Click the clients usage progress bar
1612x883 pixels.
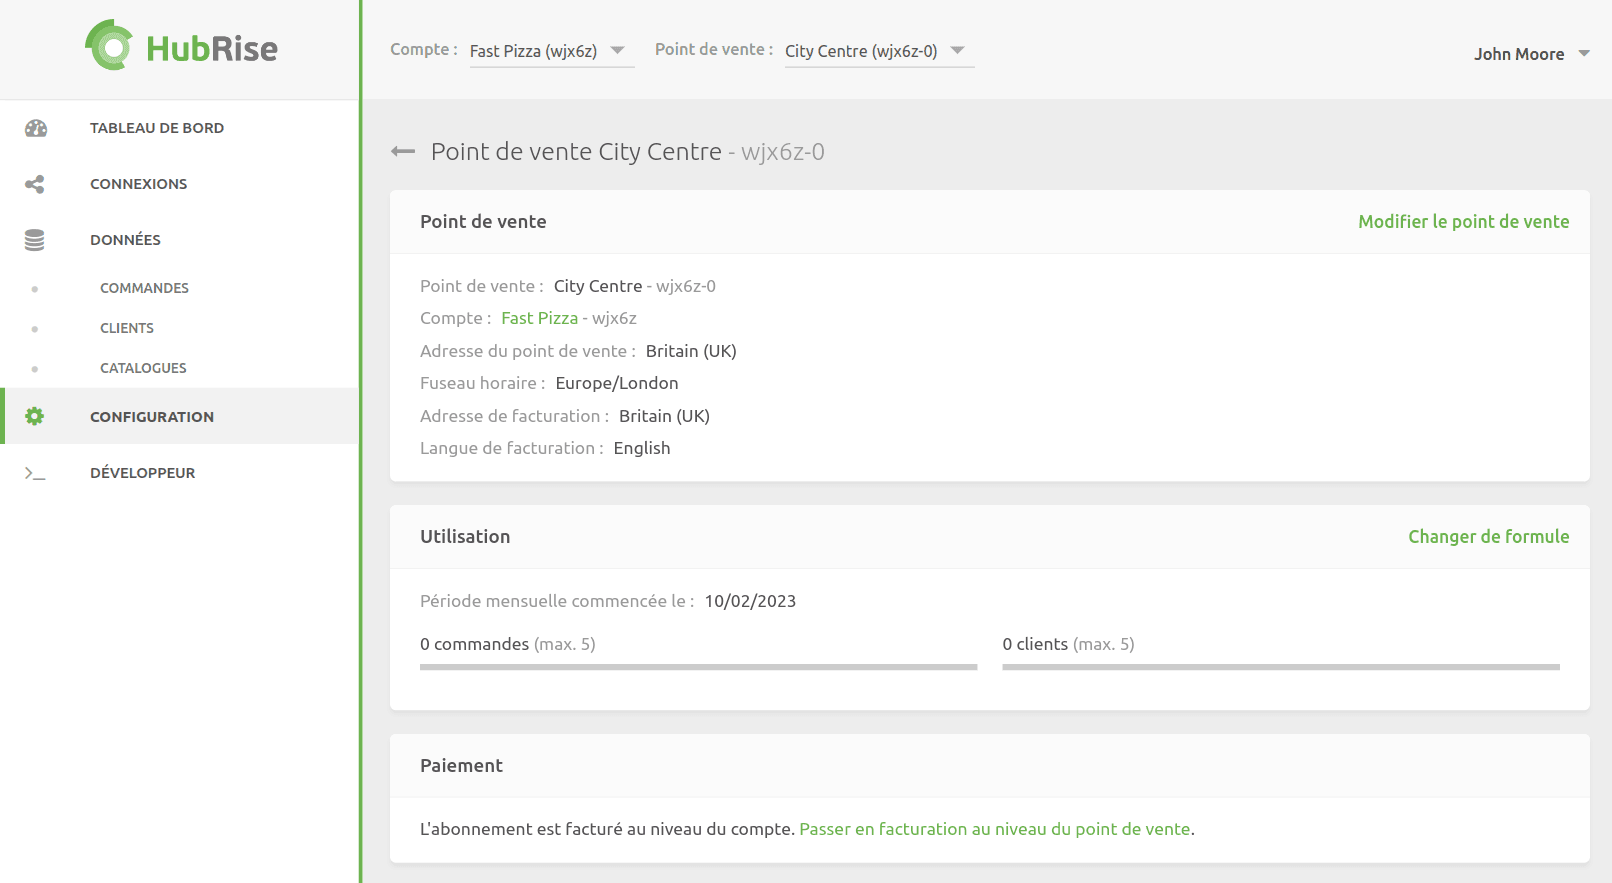pos(1280,666)
